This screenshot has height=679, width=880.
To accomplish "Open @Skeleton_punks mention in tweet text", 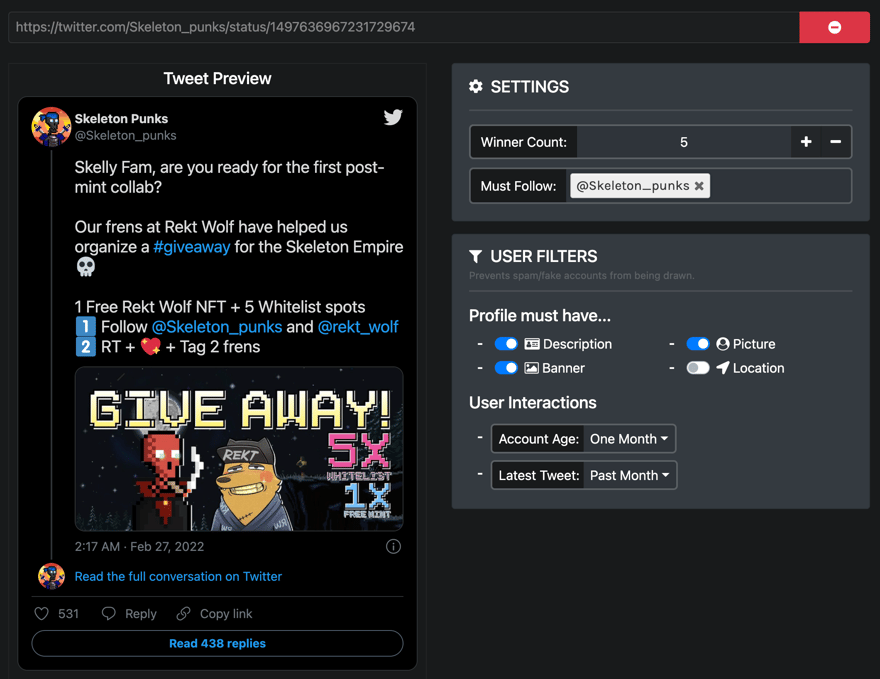I will [x=217, y=327].
